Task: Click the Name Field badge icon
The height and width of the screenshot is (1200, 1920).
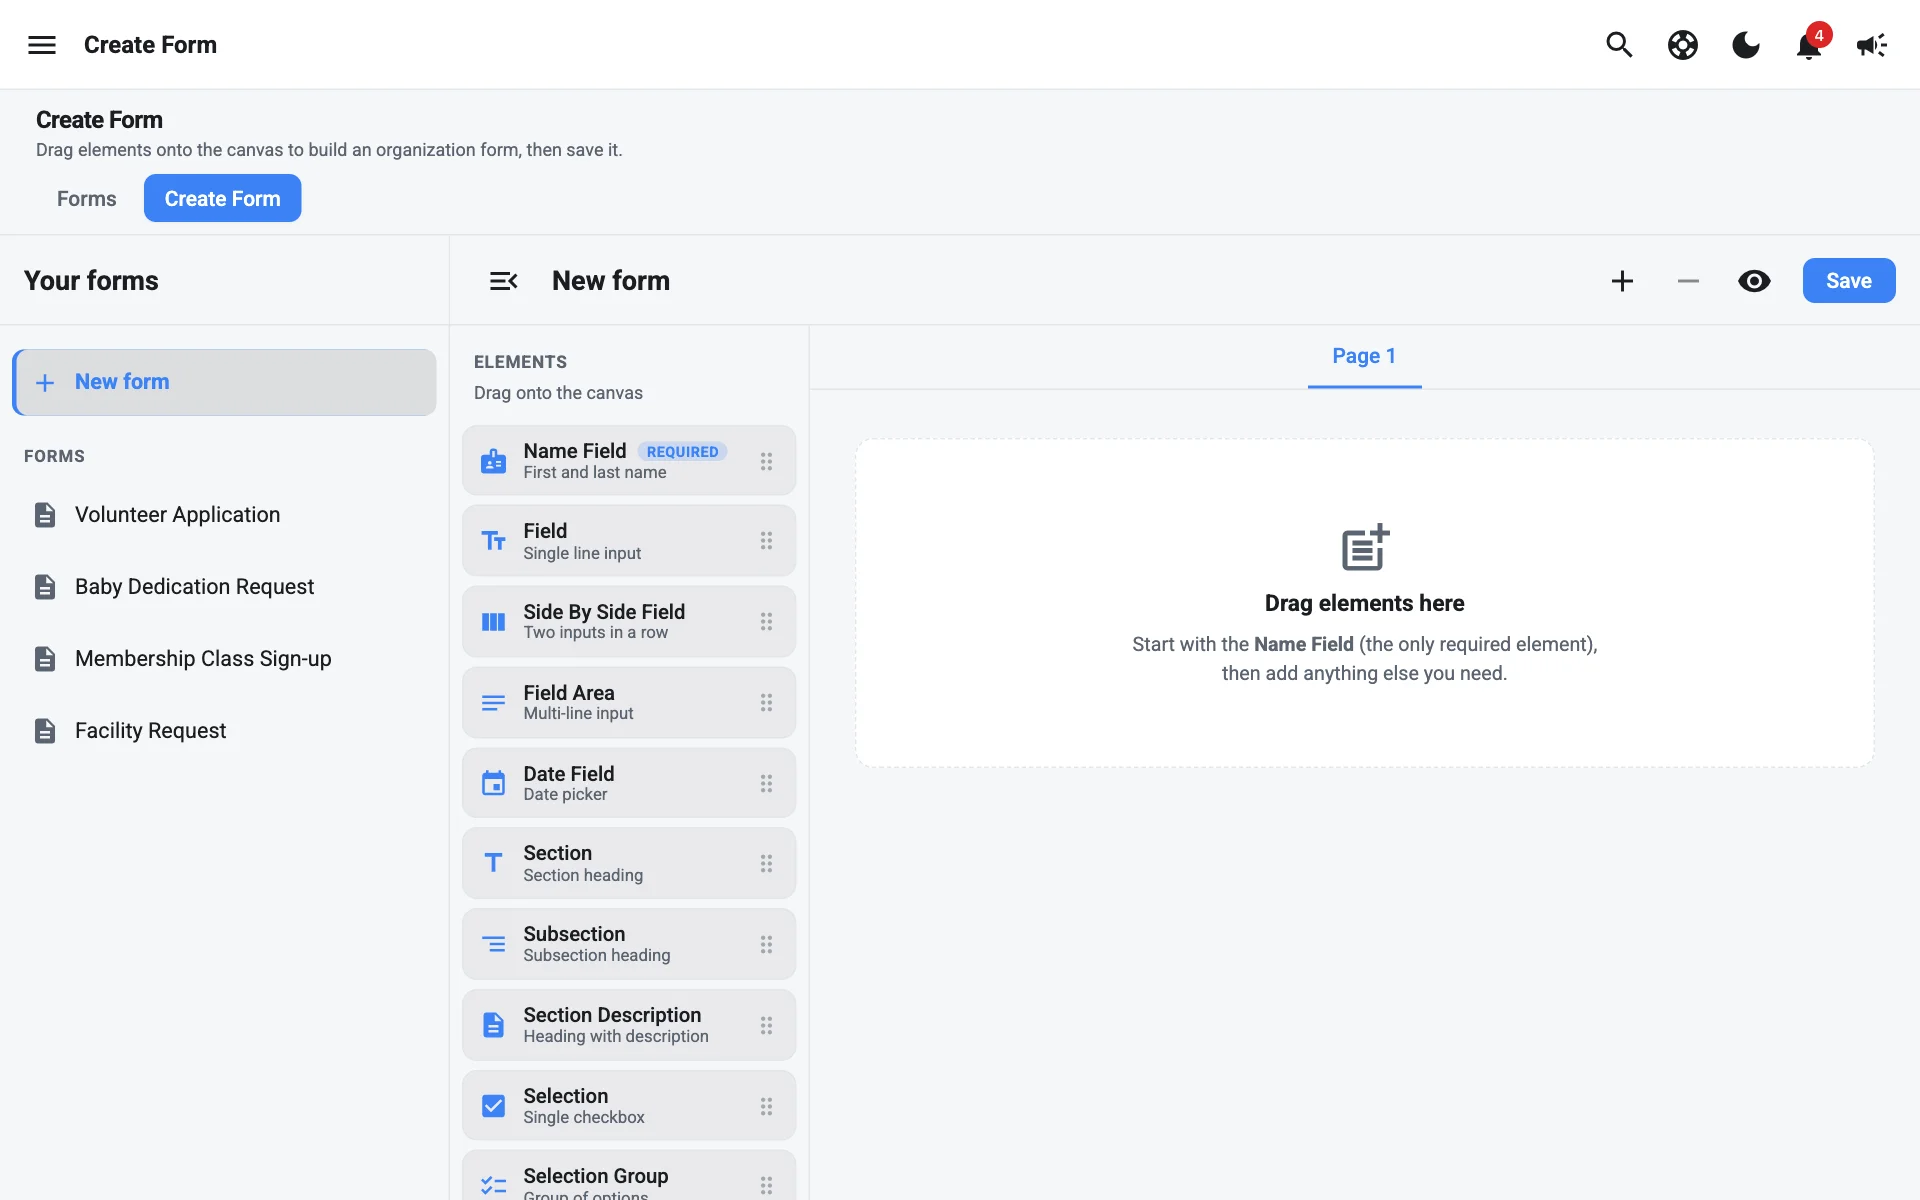Action: (x=493, y=461)
